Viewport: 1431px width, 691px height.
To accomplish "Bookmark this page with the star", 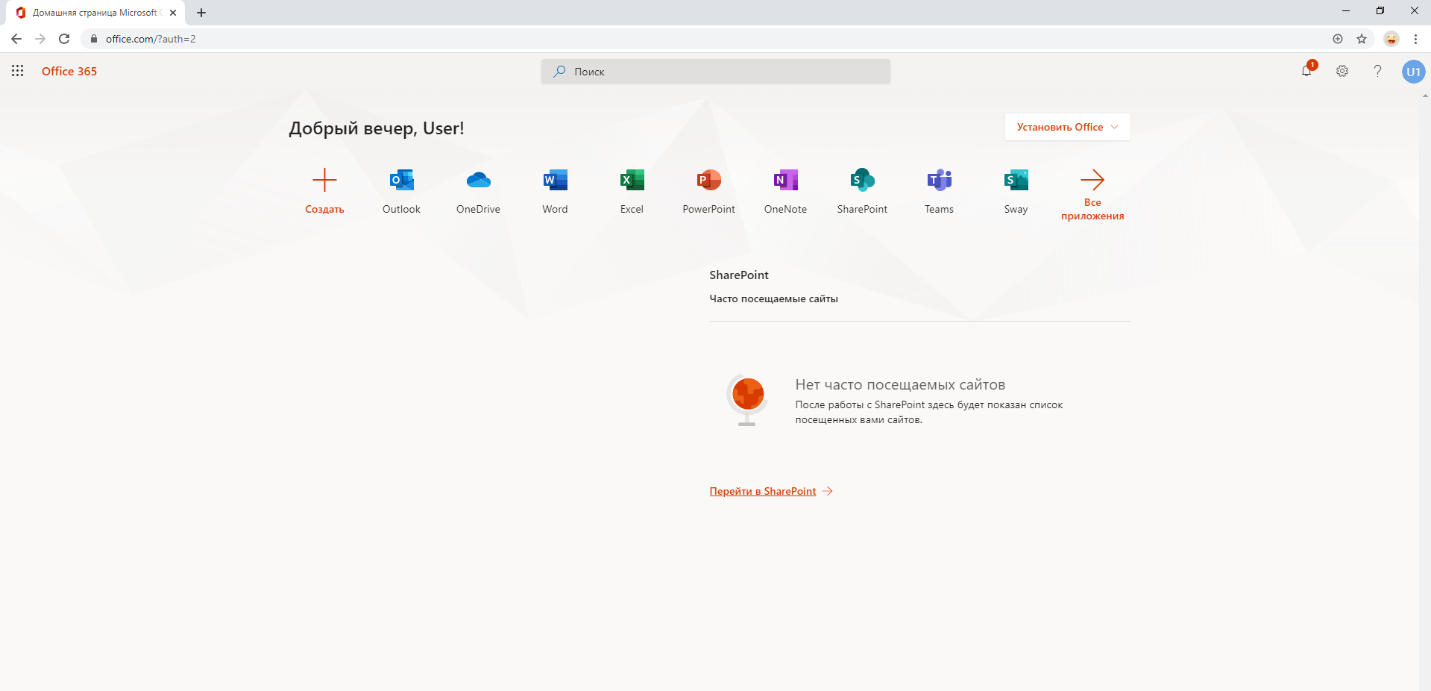I will 1361,38.
